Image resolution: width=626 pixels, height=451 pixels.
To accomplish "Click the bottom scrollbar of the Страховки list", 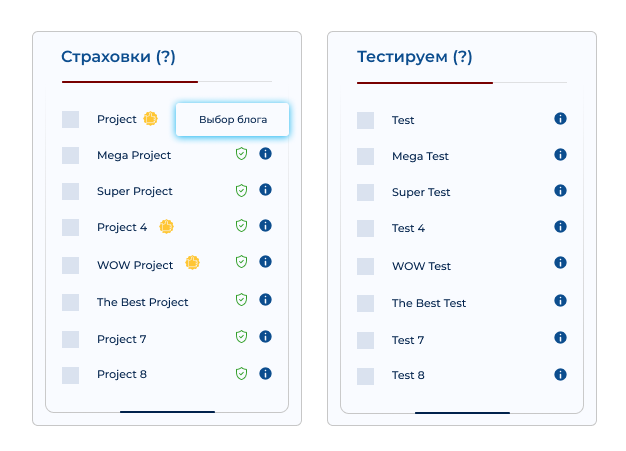I will (167, 412).
